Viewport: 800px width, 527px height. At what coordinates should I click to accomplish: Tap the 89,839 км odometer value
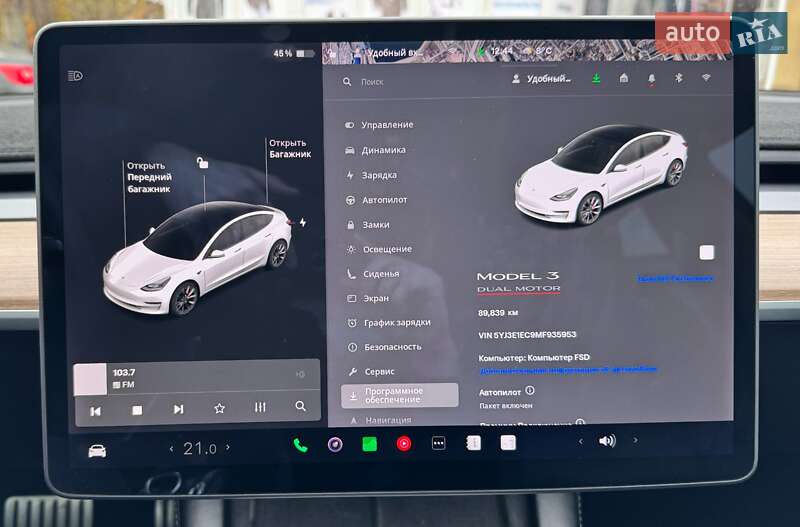[498, 313]
